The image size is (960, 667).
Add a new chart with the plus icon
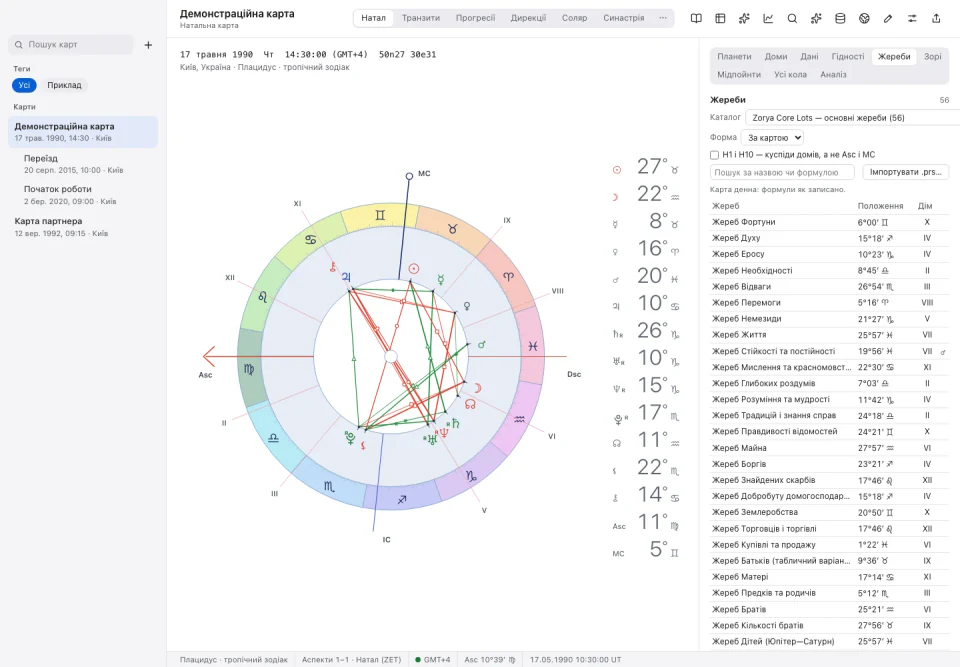pos(148,45)
